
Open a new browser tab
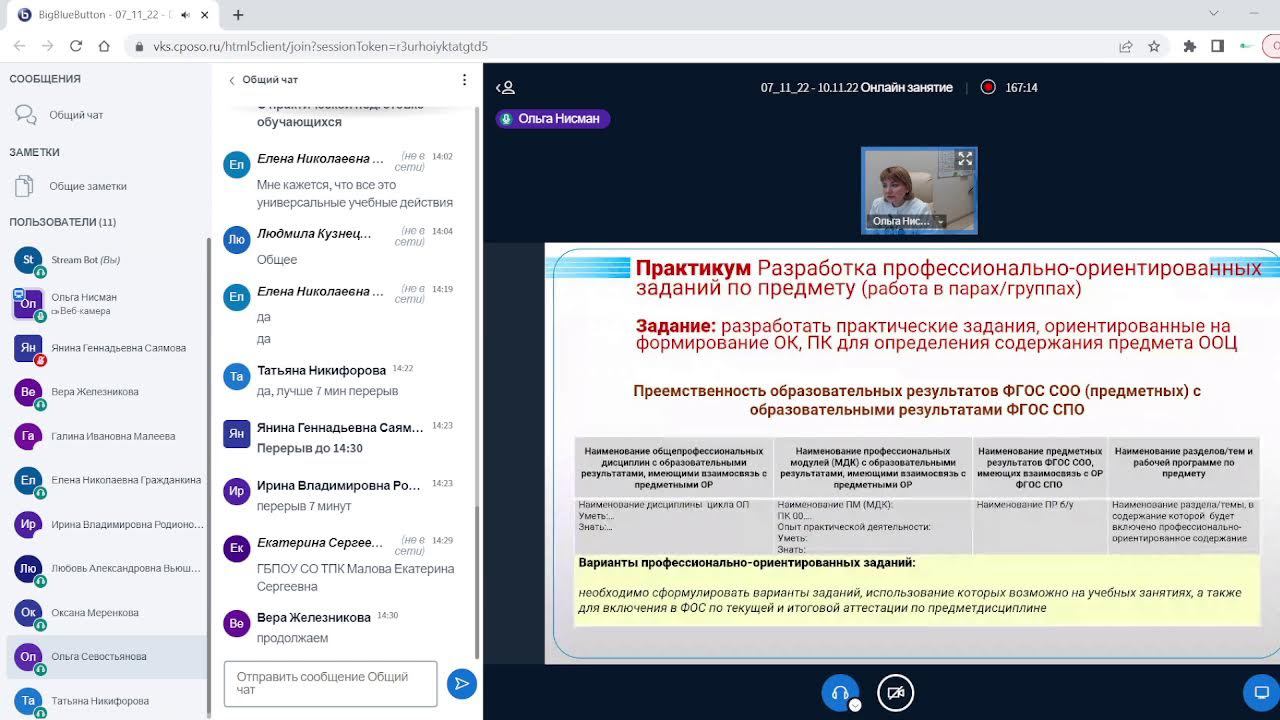click(x=238, y=15)
